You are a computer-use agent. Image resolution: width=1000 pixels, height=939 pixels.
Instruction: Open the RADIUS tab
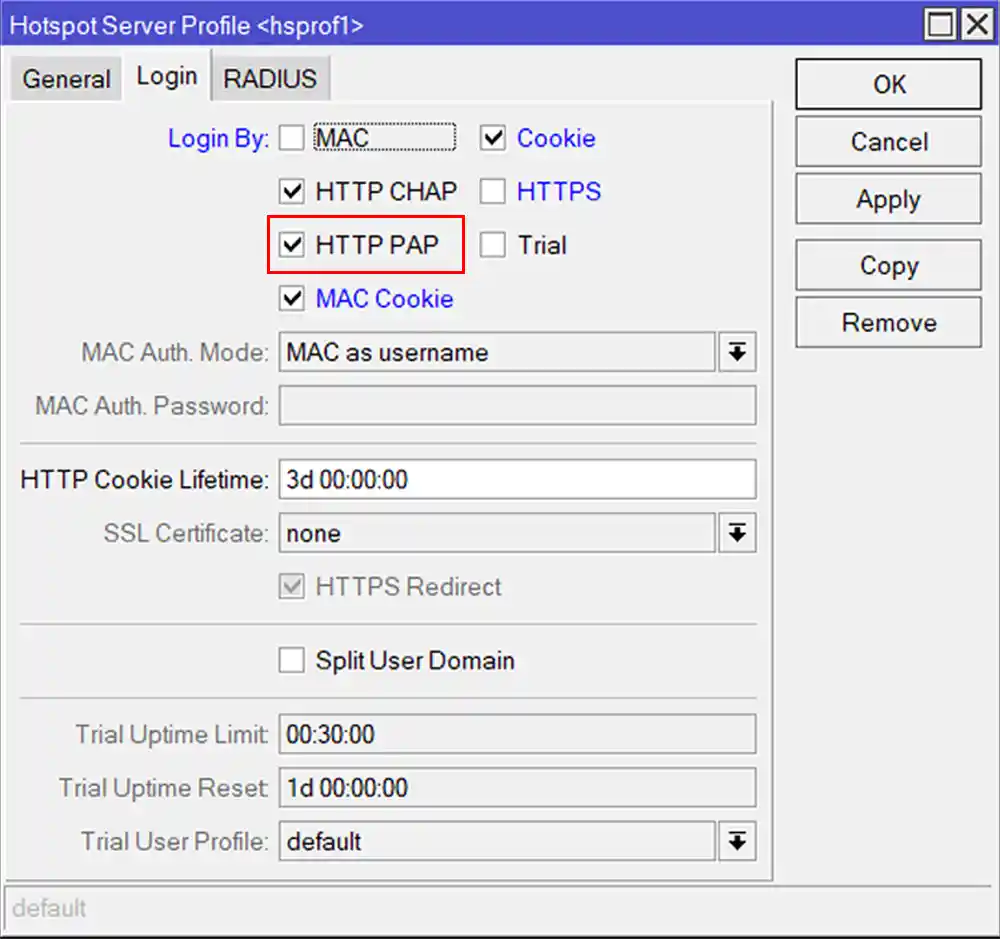coord(270,78)
